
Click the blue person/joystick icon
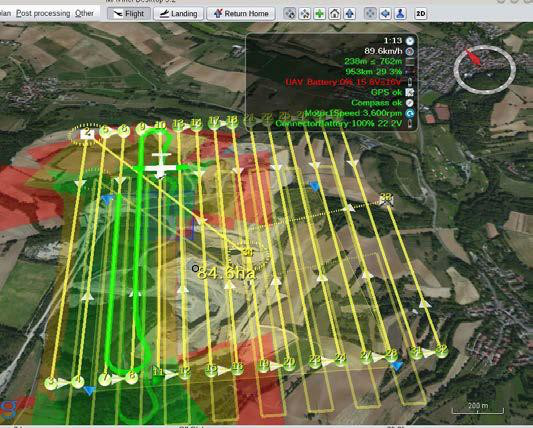pyautogui.click(x=400, y=14)
